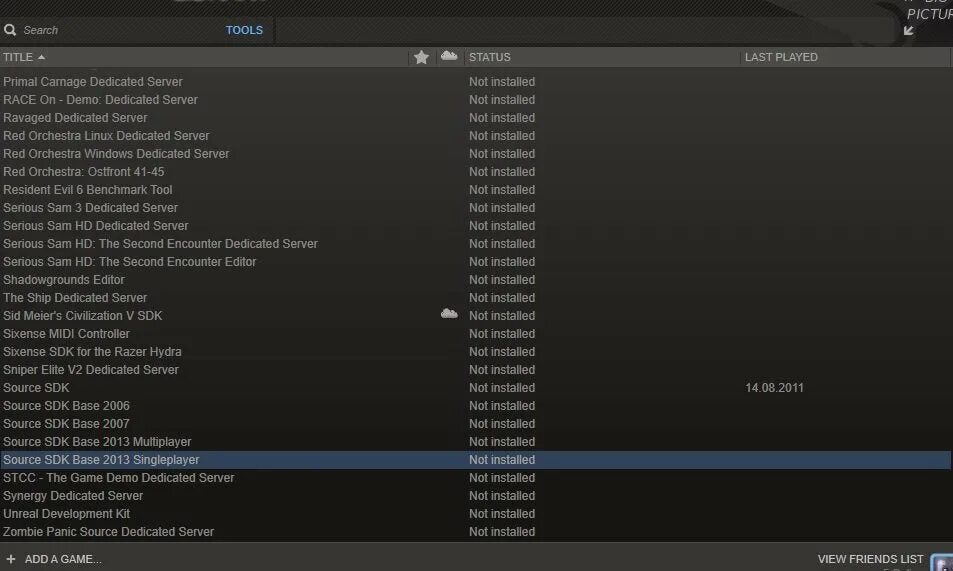Select Sixense SDK for the Razer Hydra
This screenshot has width=953, height=571.
(x=92, y=352)
